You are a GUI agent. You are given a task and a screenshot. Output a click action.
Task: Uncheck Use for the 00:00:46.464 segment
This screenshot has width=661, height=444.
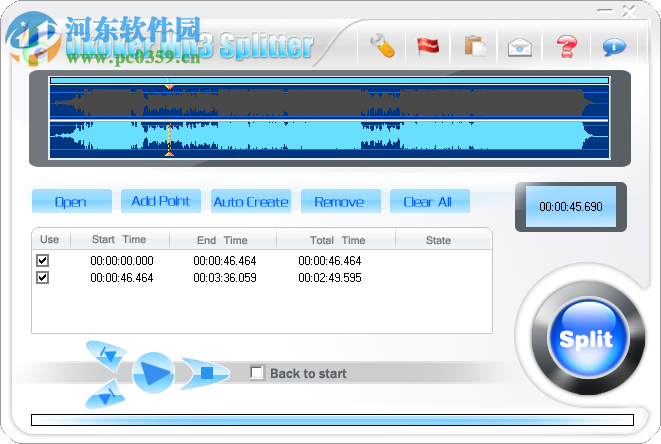[x=43, y=277]
